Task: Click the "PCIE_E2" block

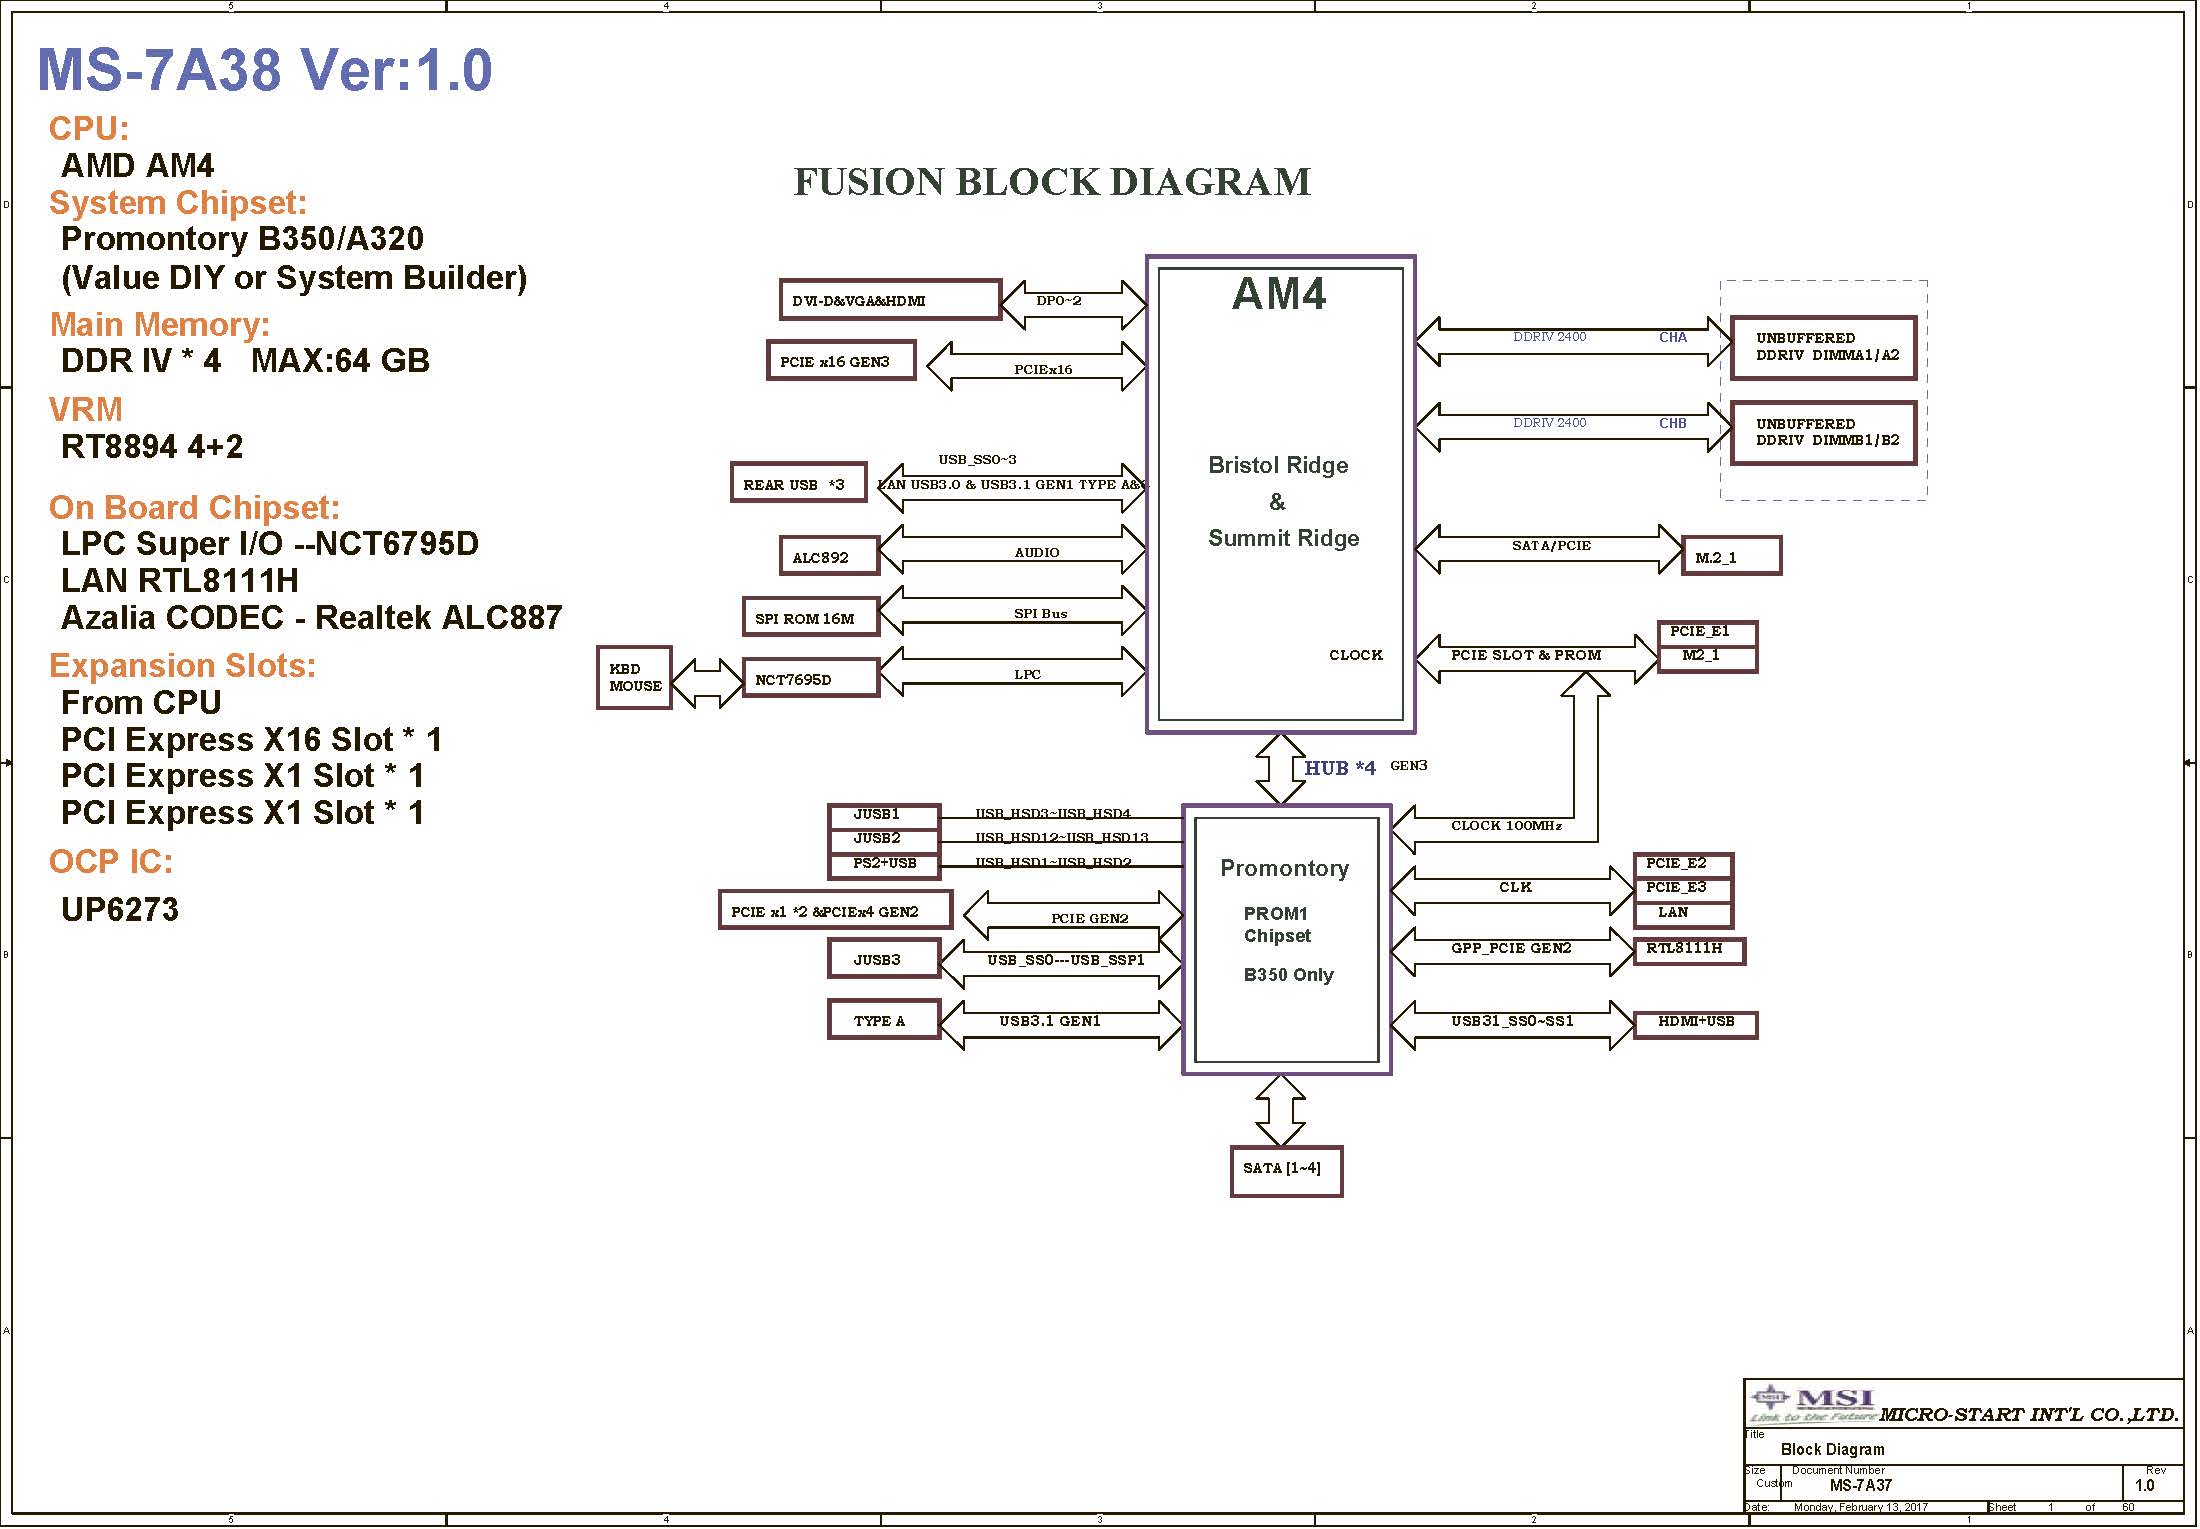Action: pos(1683,865)
